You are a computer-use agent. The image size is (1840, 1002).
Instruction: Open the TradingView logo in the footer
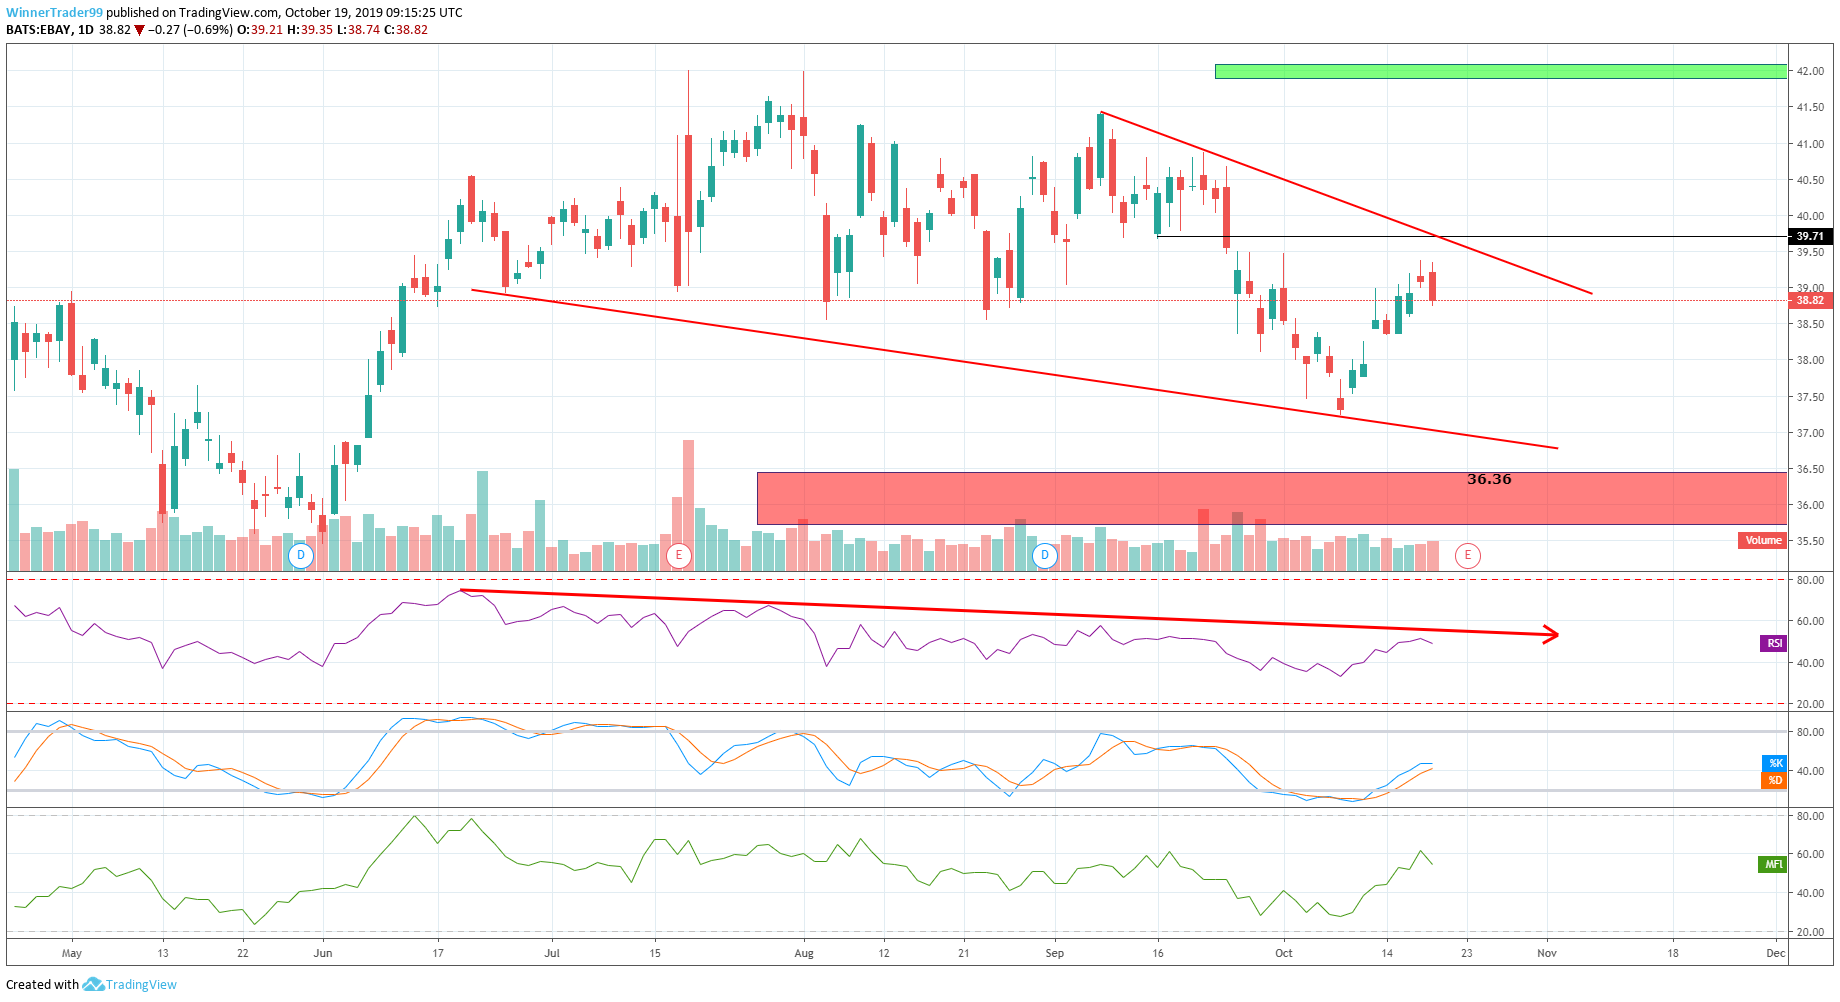tap(93, 984)
